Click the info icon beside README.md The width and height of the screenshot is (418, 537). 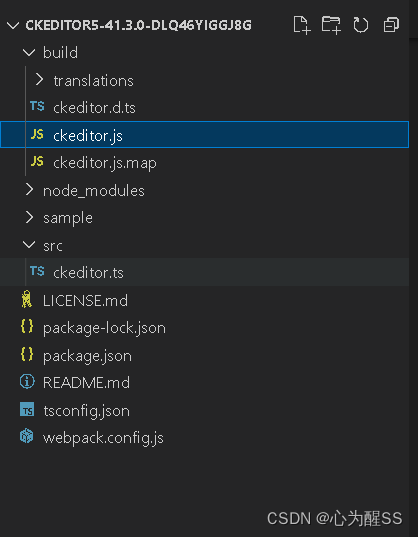pyautogui.click(x=27, y=382)
